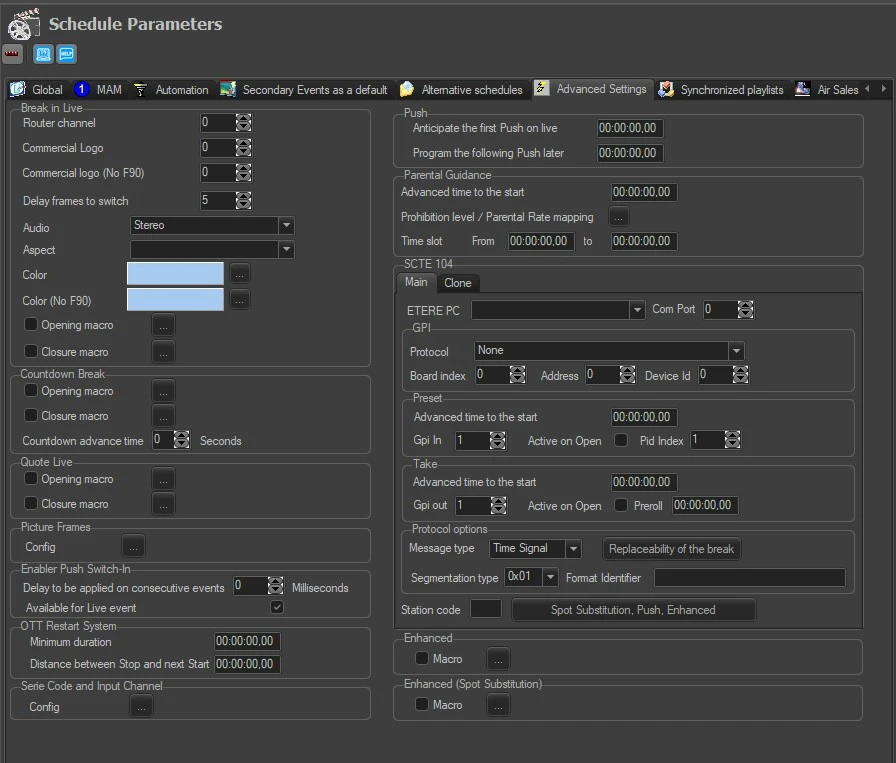The width and height of the screenshot is (896, 763).
Task: Open the GPI Protocol dropdown
Action: click(736, 351)
